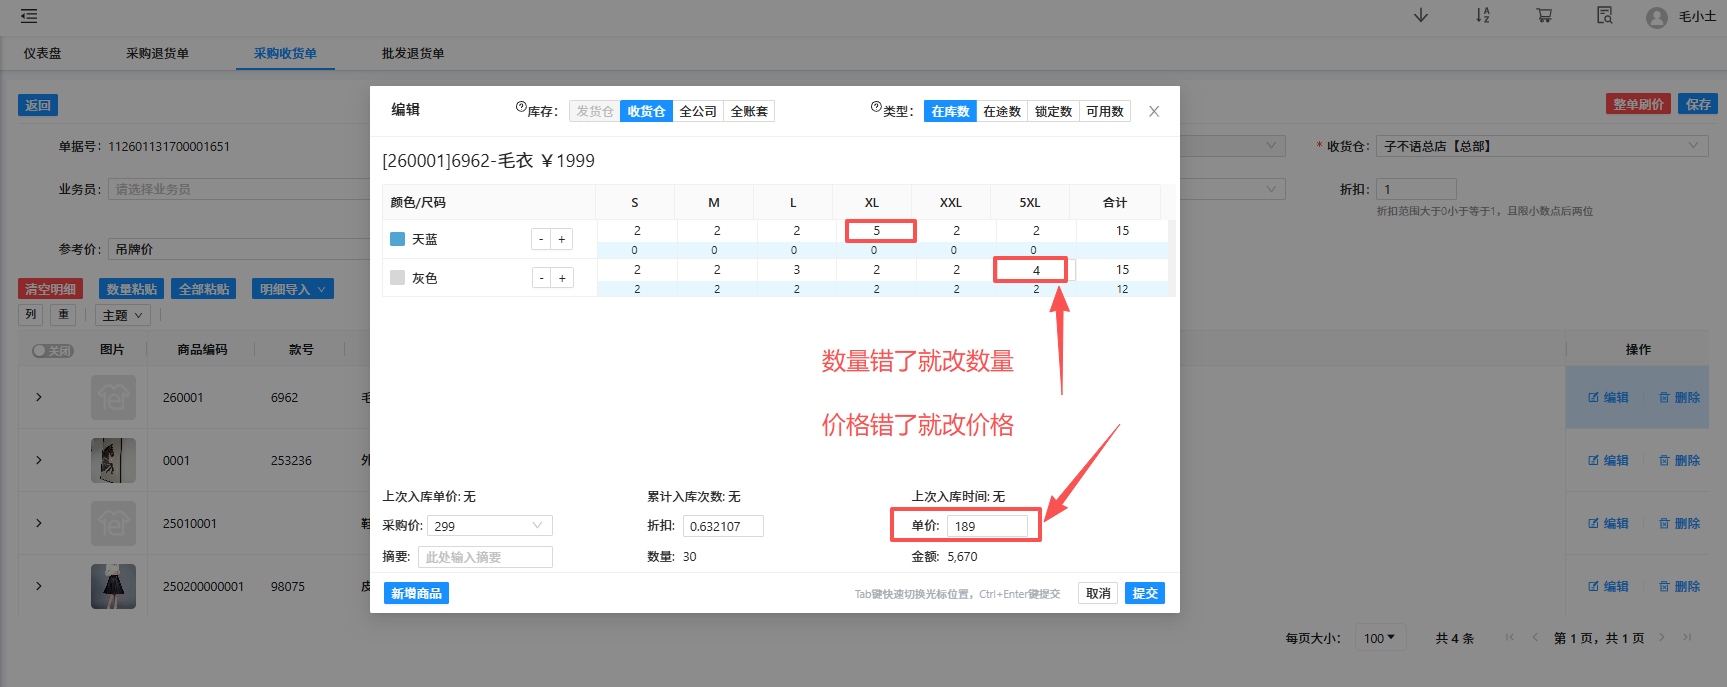
Task: Select 在途数 type option
Action: click(1002, 111)
